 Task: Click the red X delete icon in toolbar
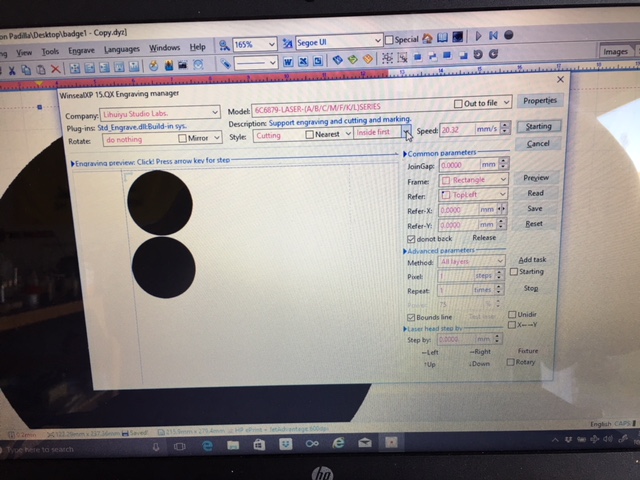click(x=56, y=69)
